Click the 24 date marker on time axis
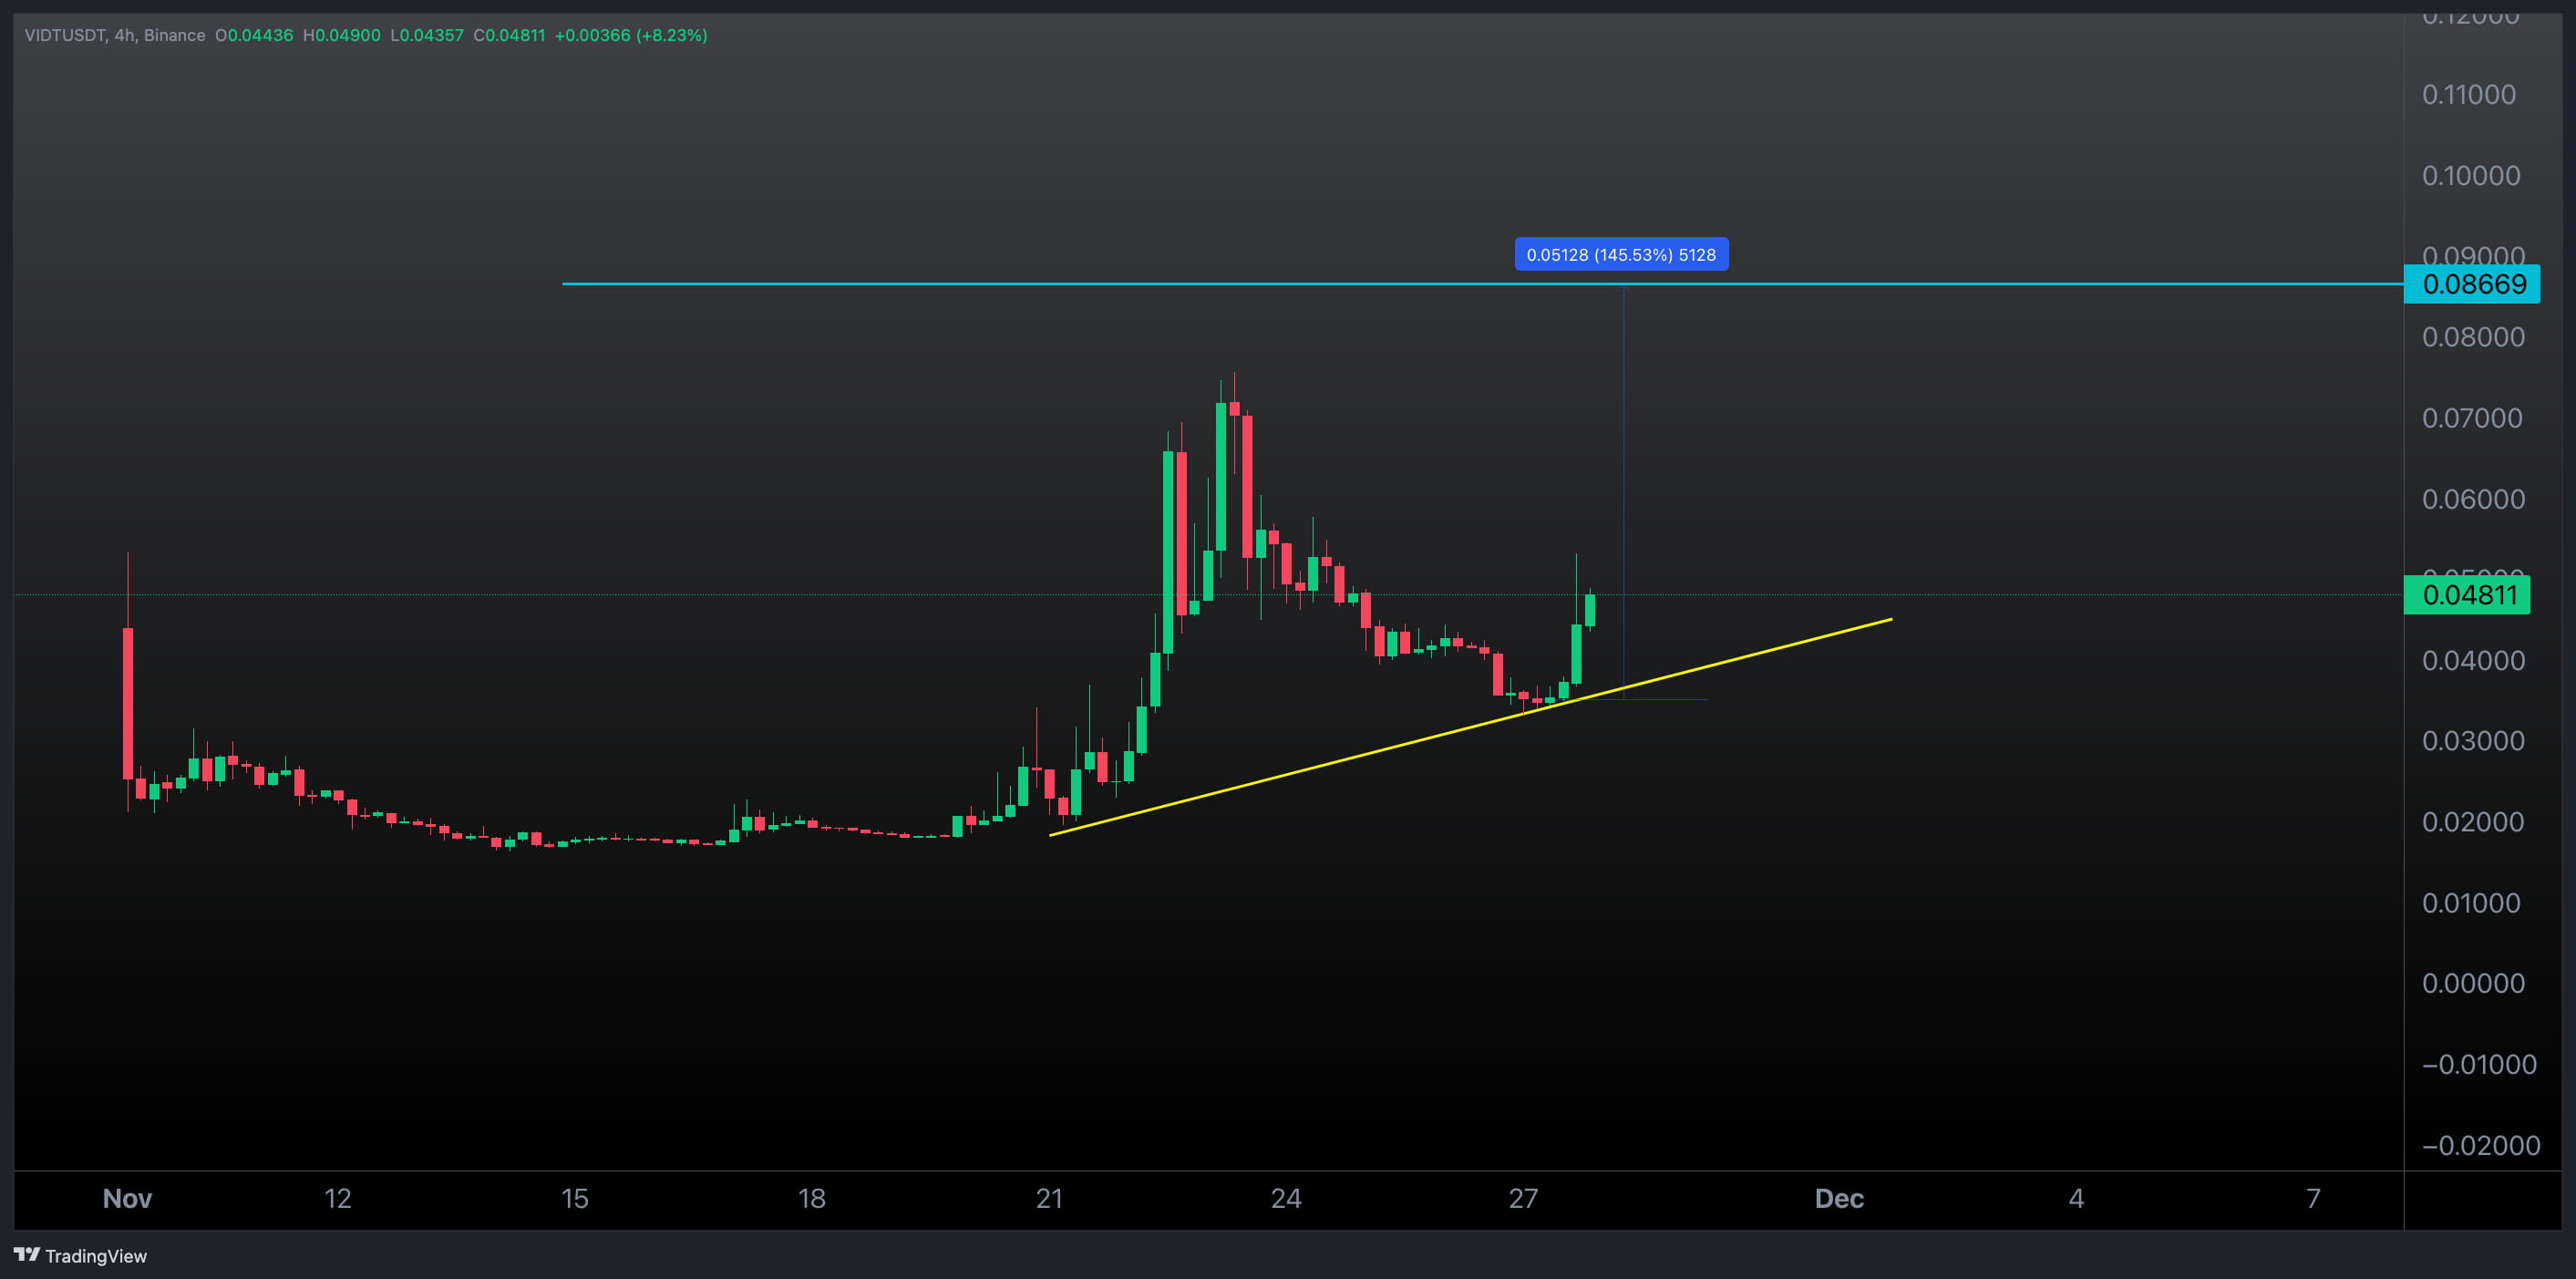 pyautogui.click(x=1285, y=1198)
